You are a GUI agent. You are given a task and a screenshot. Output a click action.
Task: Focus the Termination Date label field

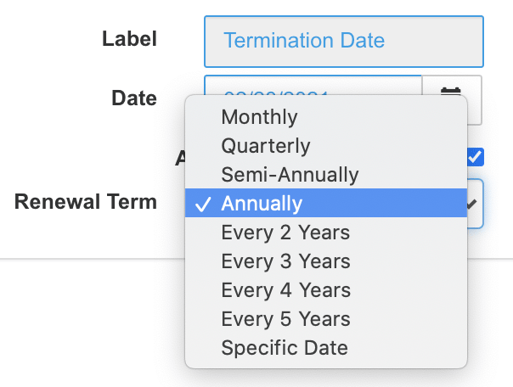[x=344, y=41]
